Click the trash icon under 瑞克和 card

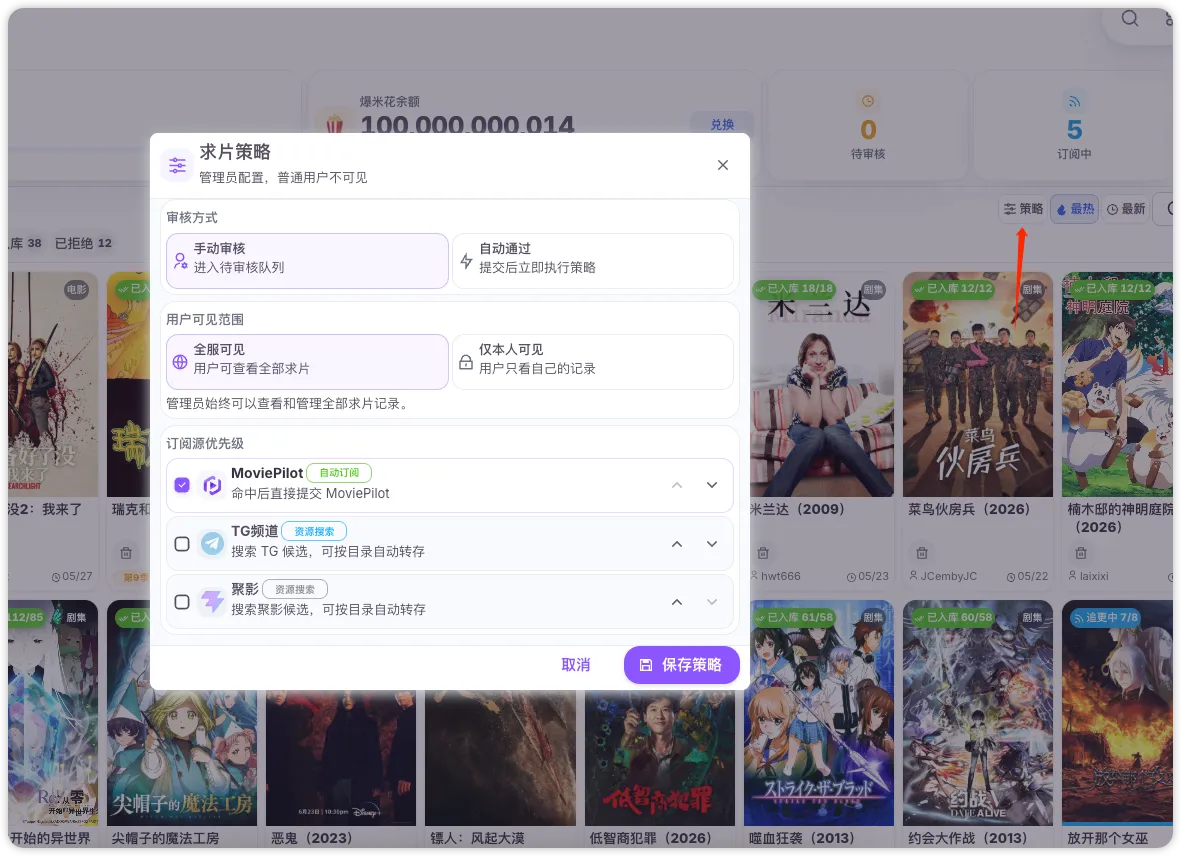click(x=126, y=553)
